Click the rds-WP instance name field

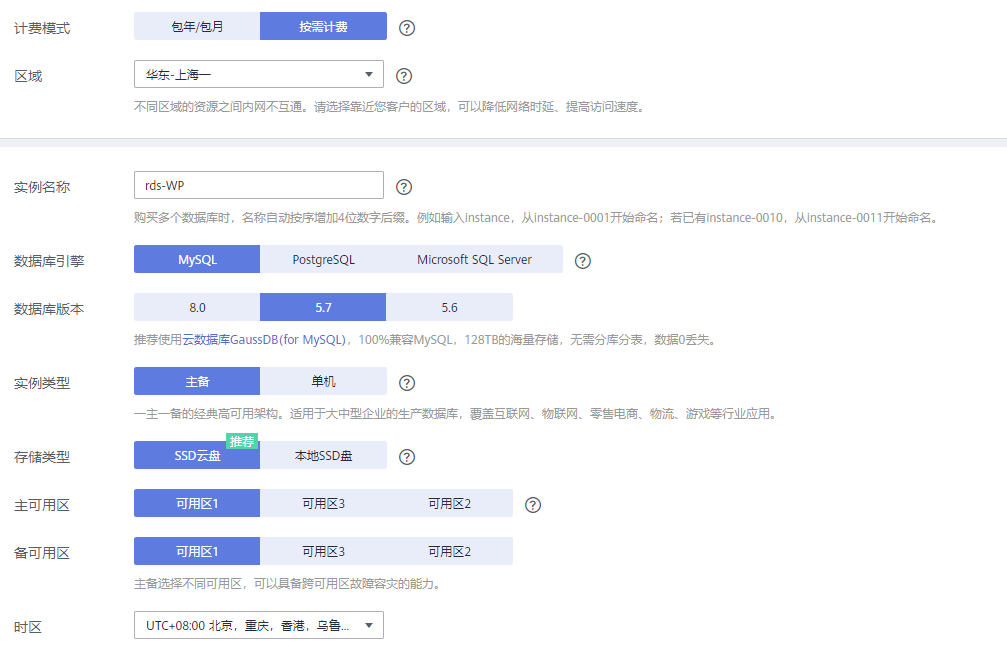pos(258,186)
